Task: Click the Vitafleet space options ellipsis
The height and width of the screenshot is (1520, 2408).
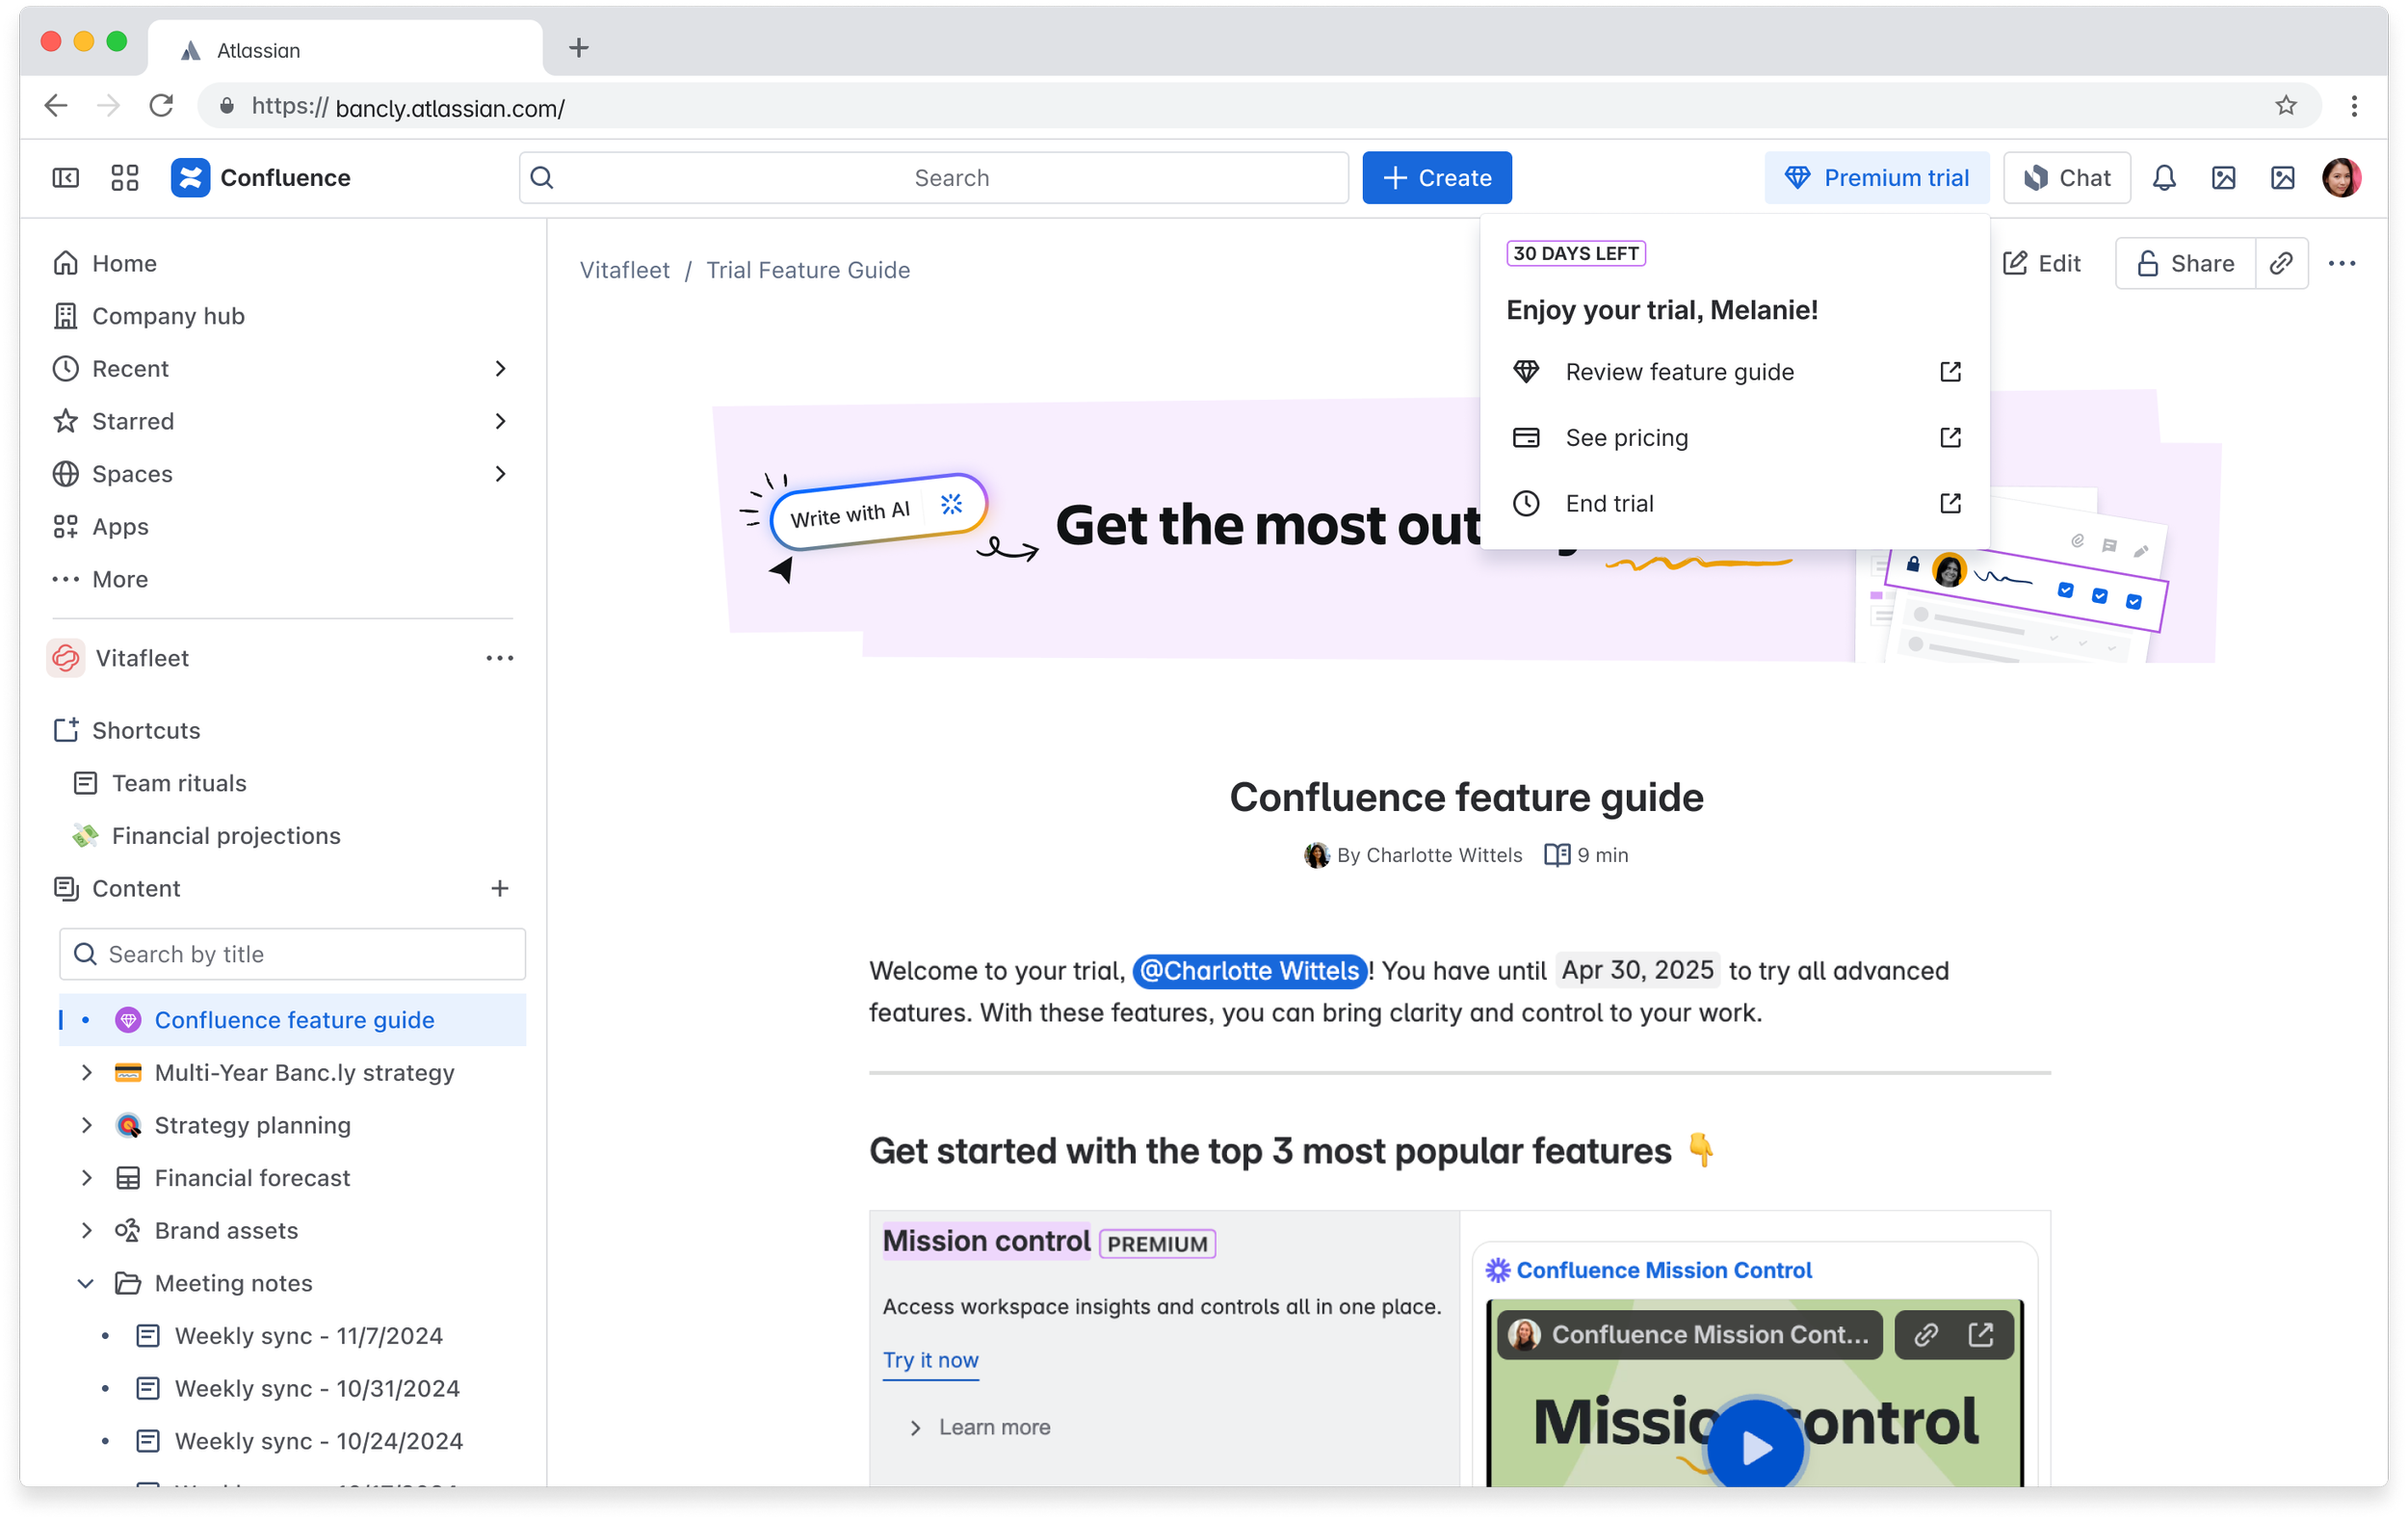Action: [499, 658]
